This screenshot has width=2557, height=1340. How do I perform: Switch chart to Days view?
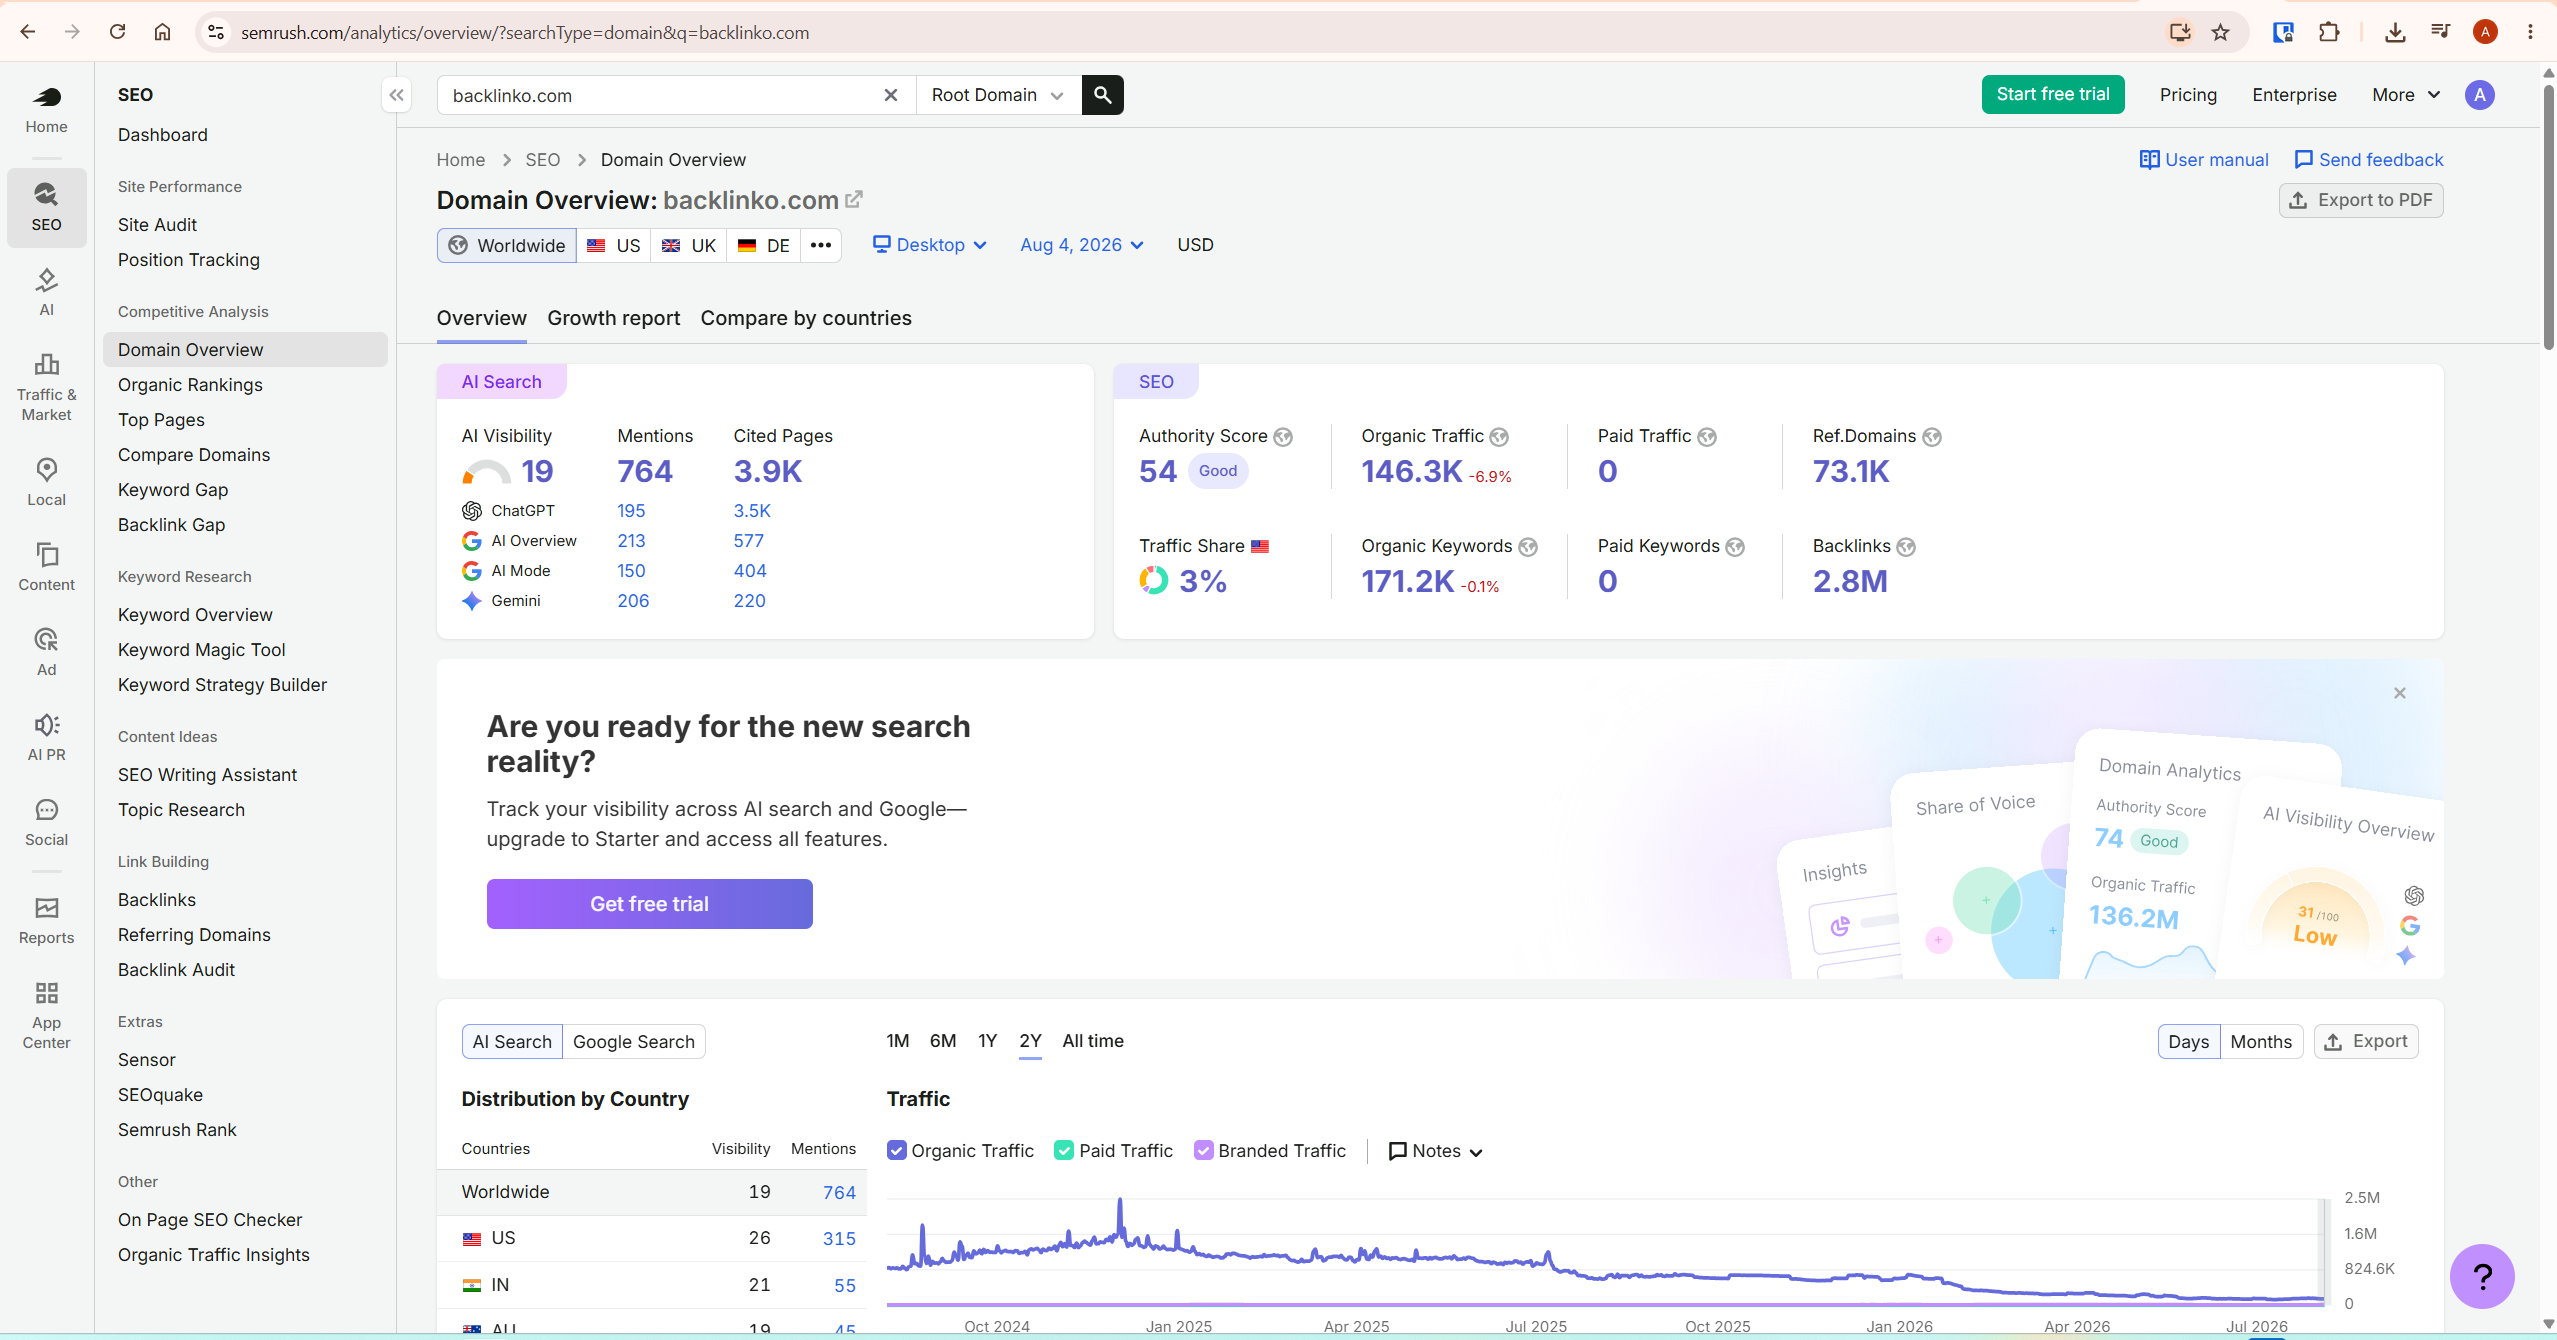point(2189,1041)
